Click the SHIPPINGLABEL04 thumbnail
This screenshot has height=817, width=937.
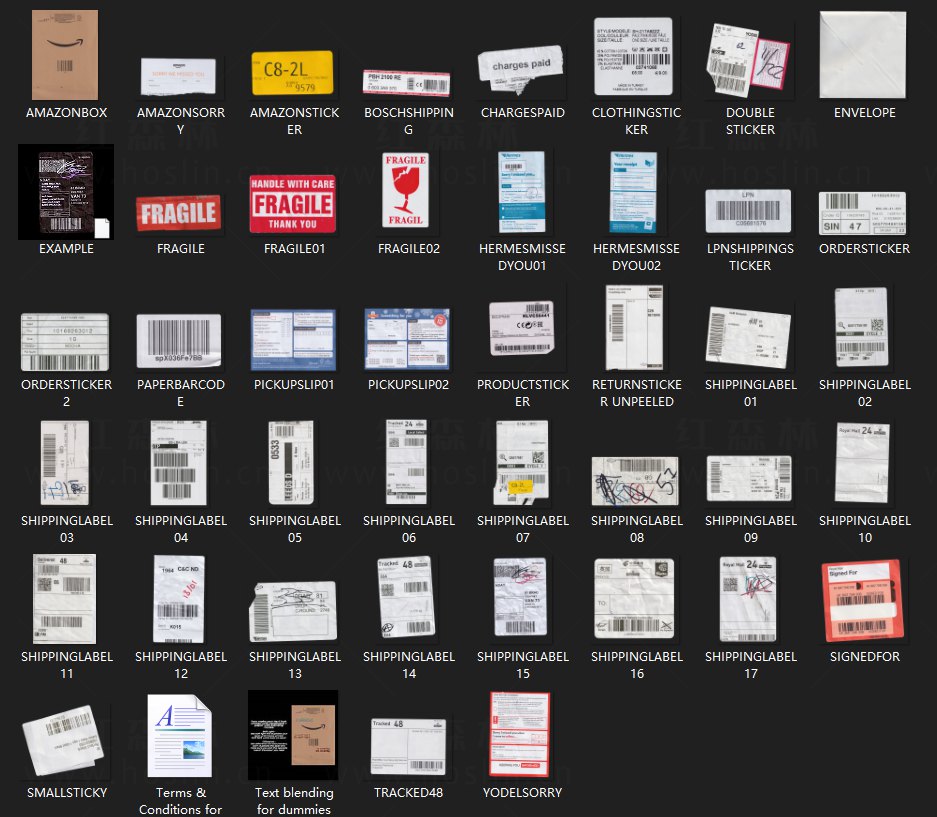(179, 463)
